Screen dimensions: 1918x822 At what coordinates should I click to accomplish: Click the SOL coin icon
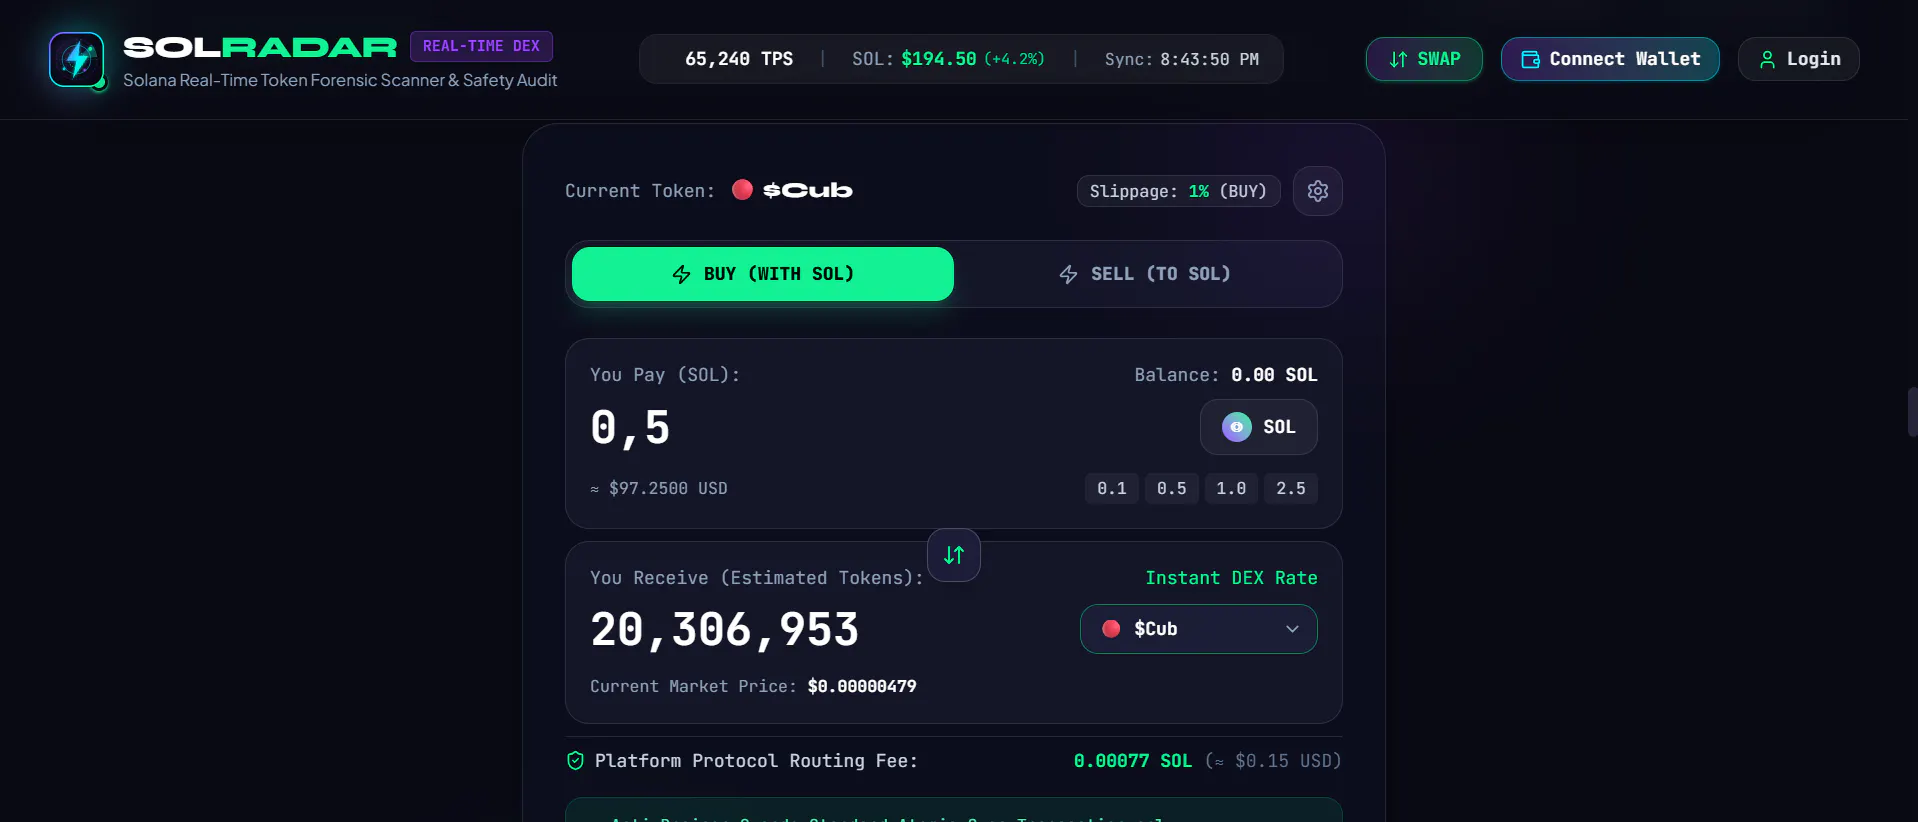point(1236,427)
